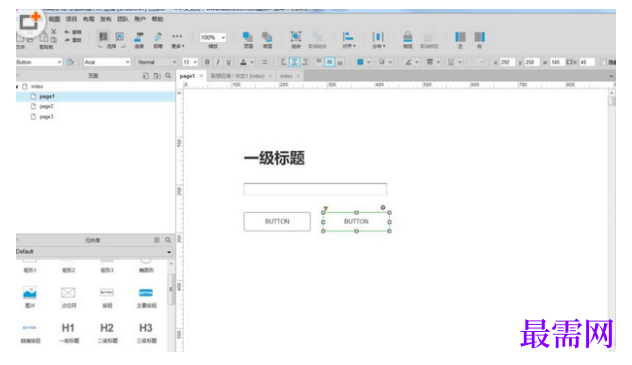The image size is (632, 365).
Task: Open the 视图 menu
Action: pyautogui.click(x=54, y=19)
